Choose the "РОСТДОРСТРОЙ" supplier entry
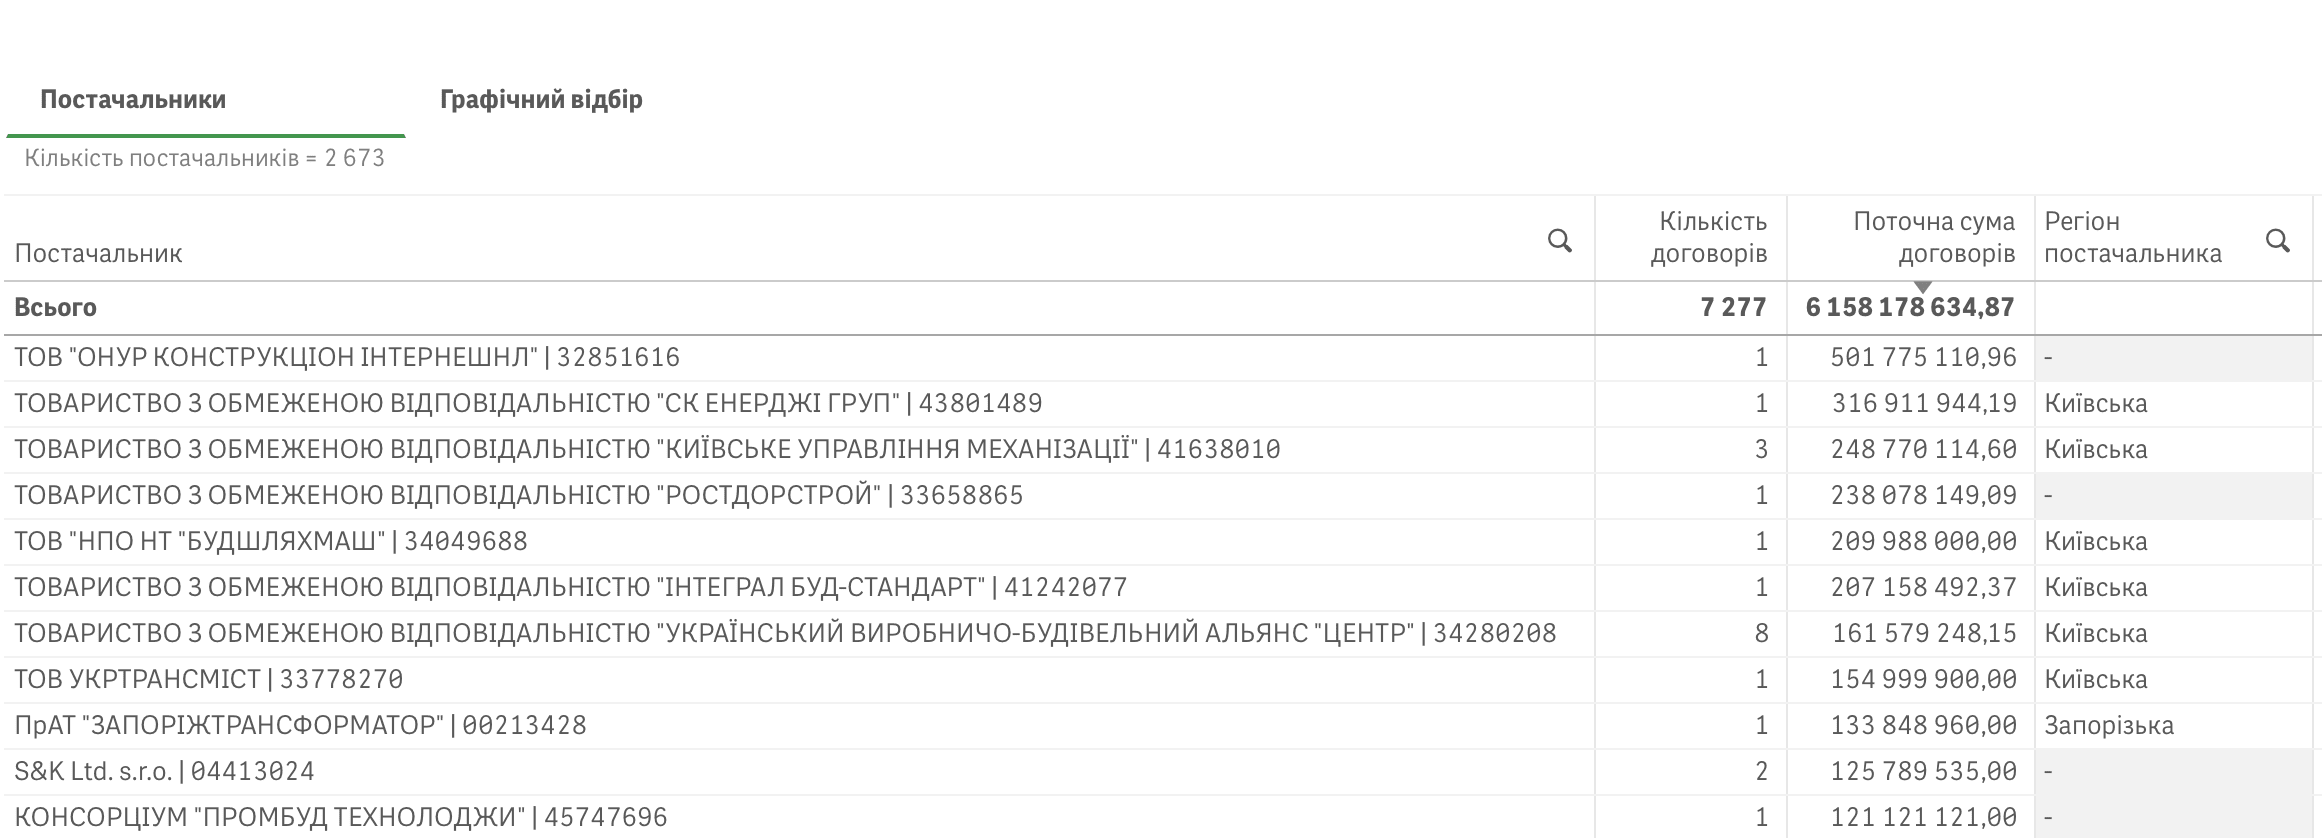Image resolution: width=2322 pixels, height=838 pixels. tap(519, 495)
